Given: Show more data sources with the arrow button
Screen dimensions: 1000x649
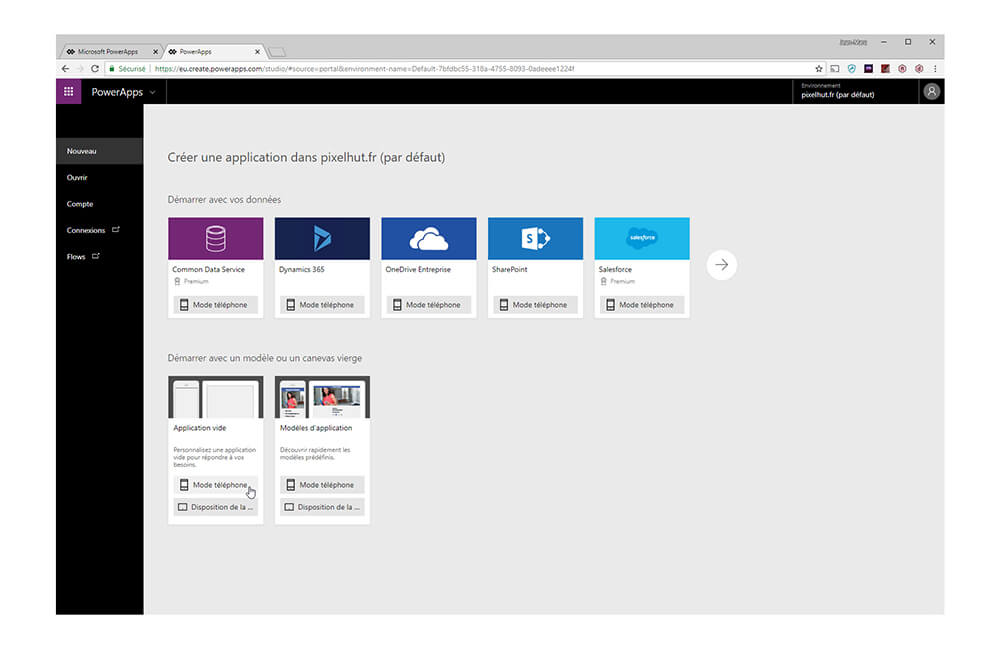Looking at the screenshot, I should [x=721, y=265].
